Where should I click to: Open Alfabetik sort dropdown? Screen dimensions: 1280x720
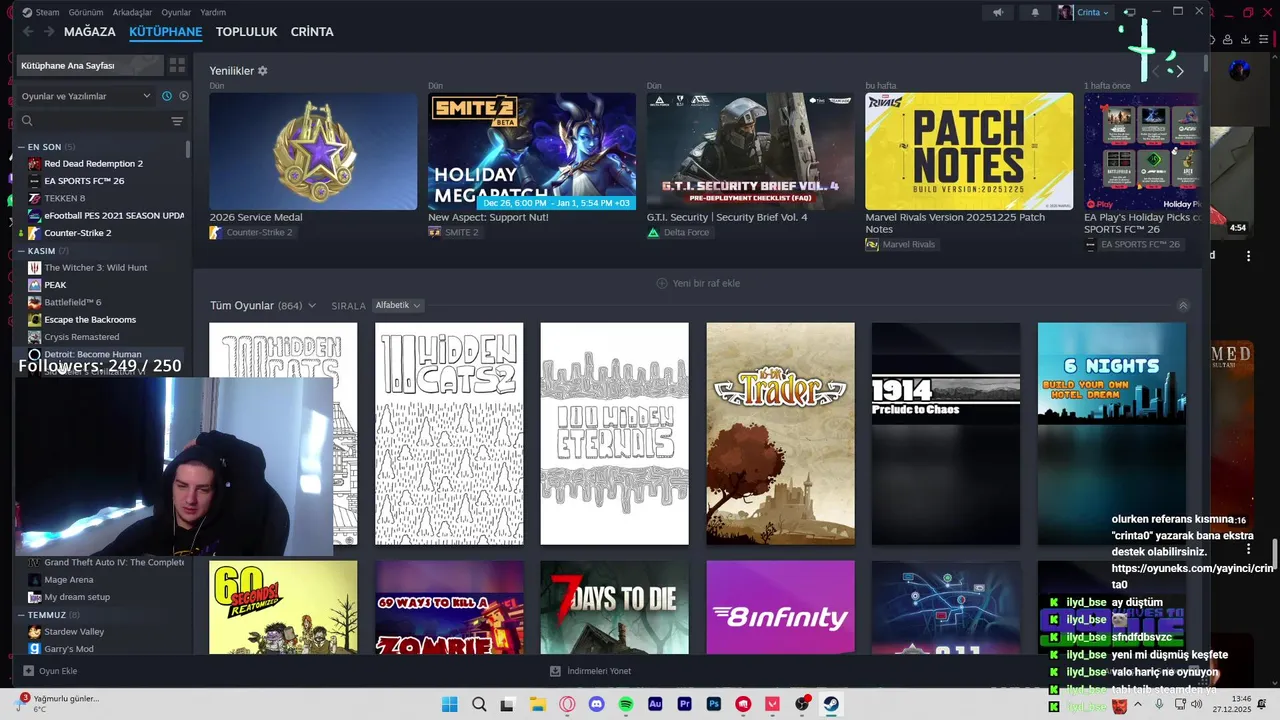coord(397,305)
